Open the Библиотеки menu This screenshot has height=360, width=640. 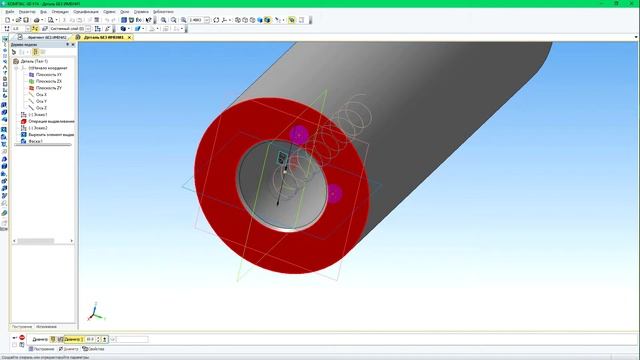(163, 12)
